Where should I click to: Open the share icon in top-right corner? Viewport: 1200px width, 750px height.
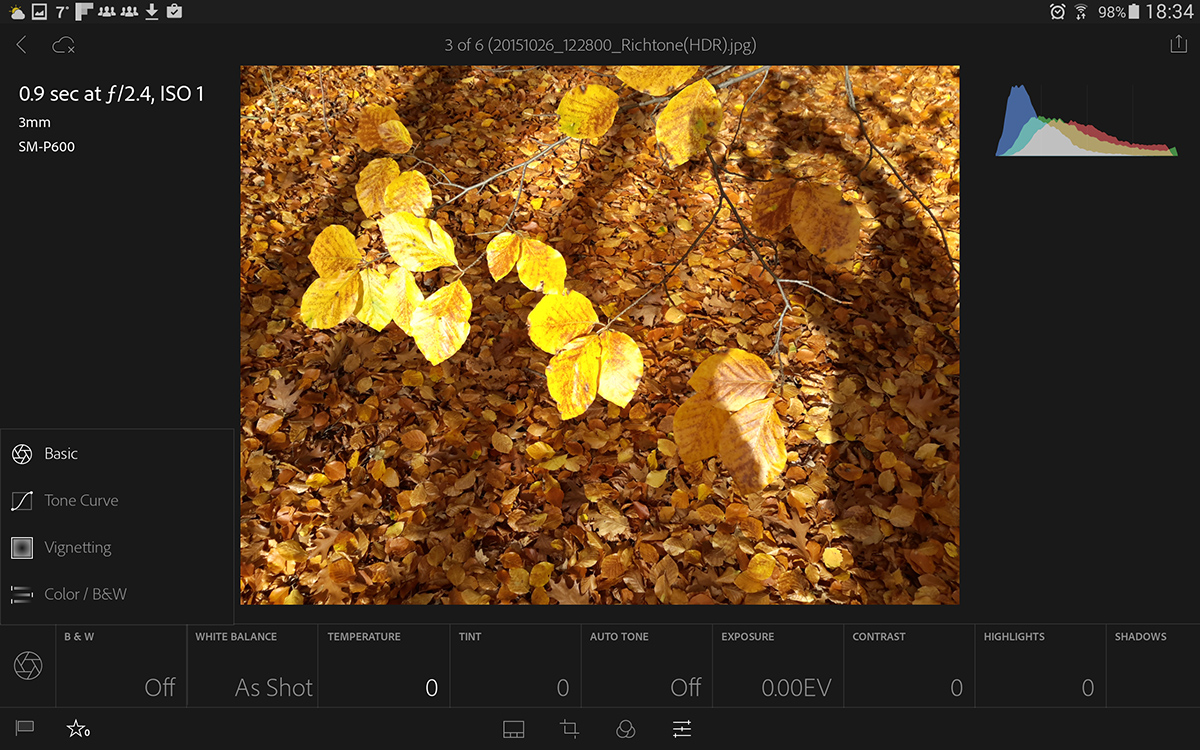(x=1177, y=44)
